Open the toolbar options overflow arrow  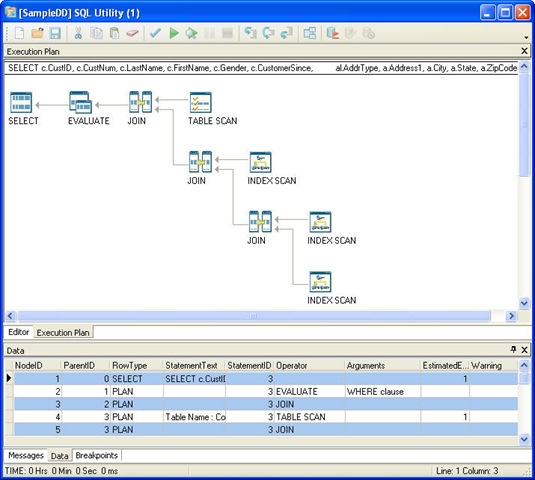coord(526,37)
